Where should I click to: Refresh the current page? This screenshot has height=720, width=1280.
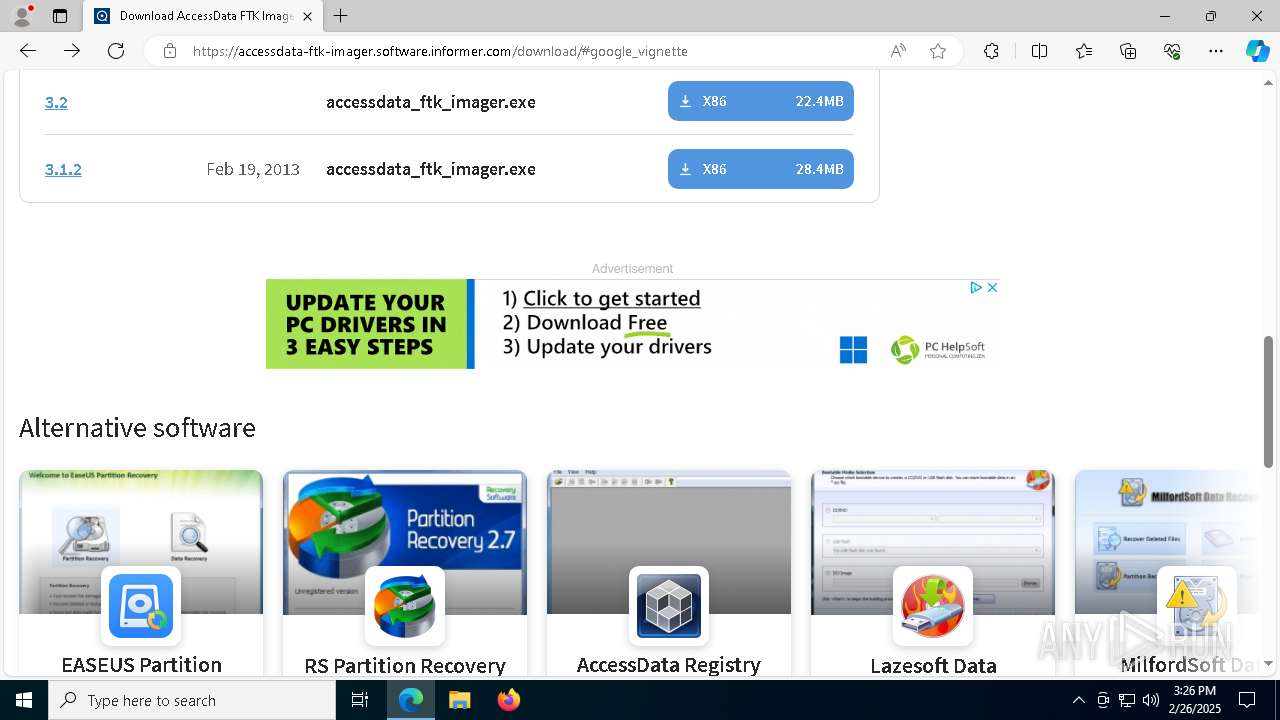point(116,51)
